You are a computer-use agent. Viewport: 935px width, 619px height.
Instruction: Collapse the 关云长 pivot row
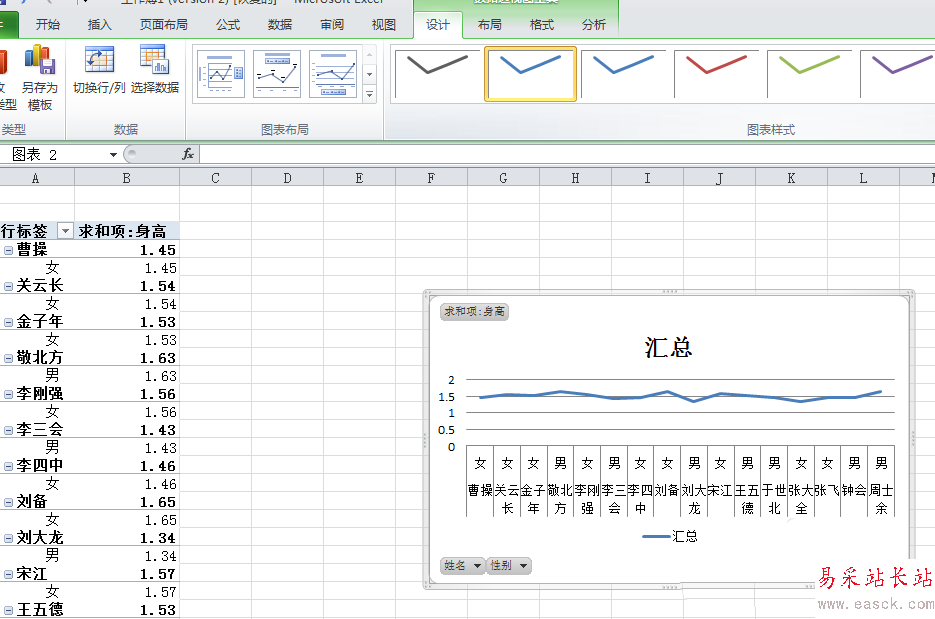[8, 286]
